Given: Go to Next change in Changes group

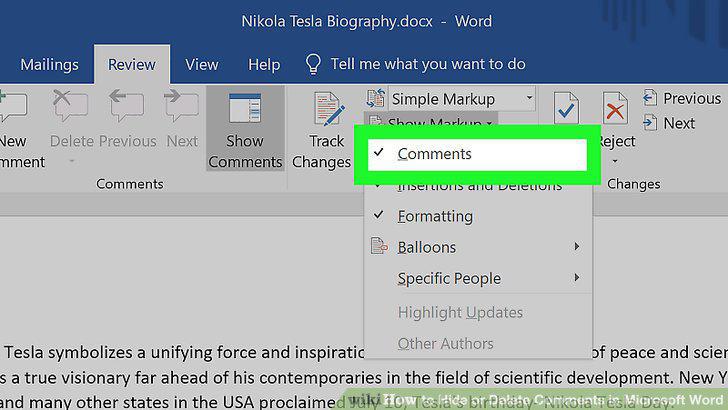Looking at the screenshot, I should click(669, 123).
